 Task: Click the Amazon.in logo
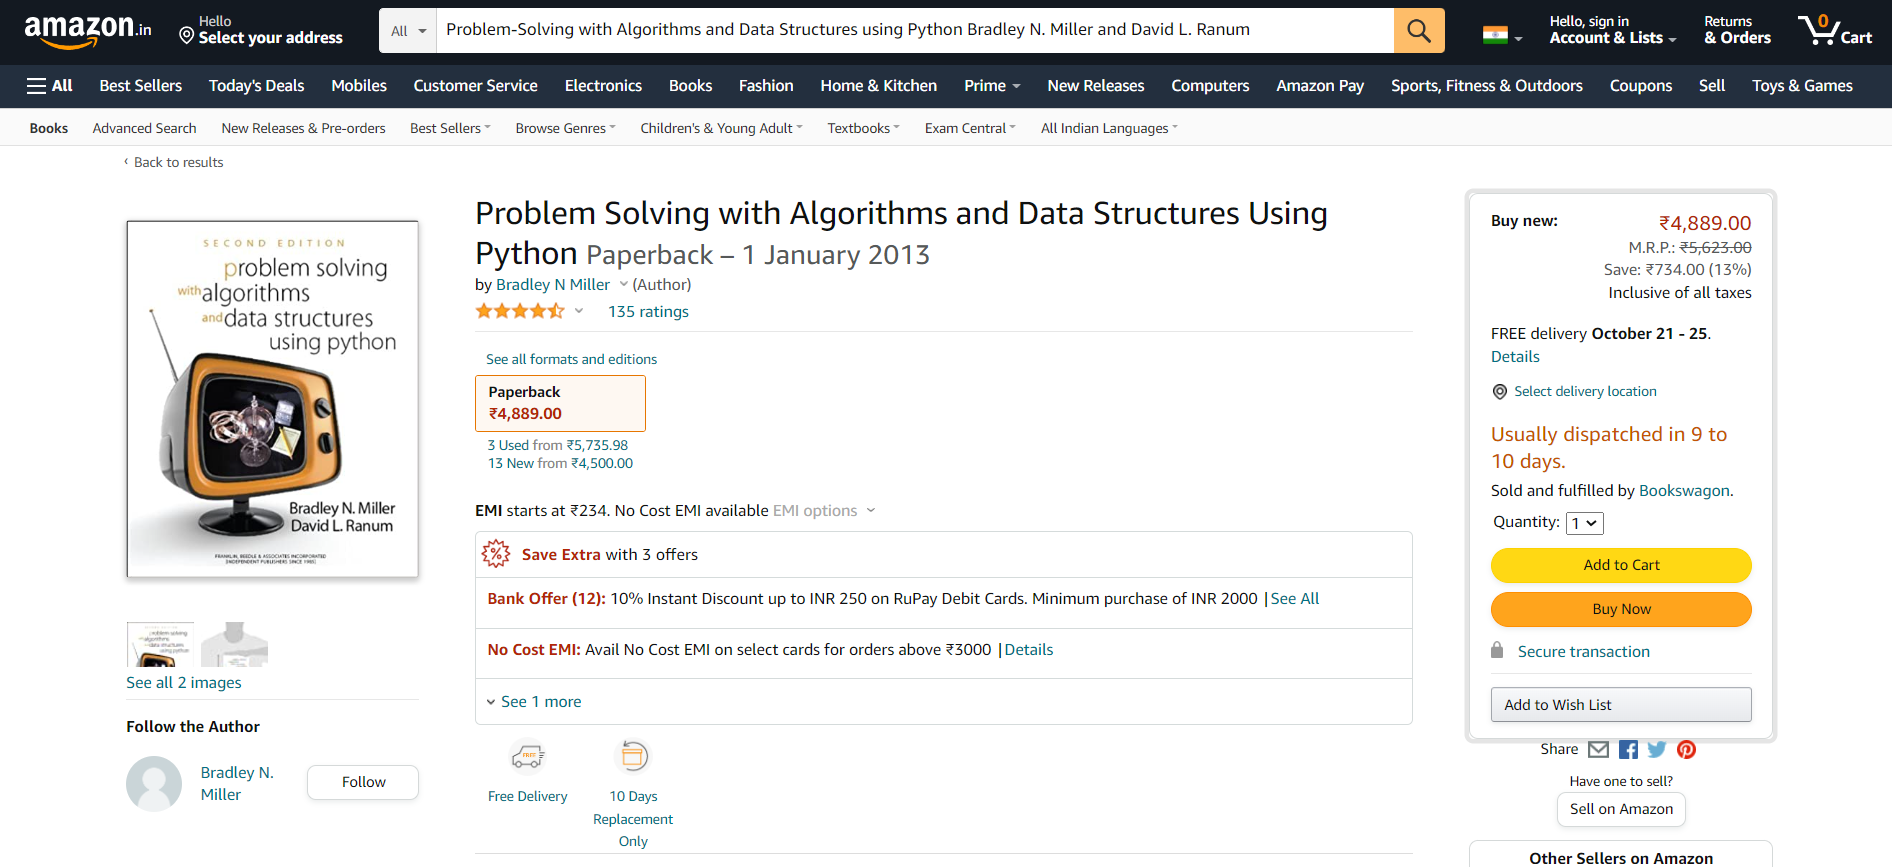point(88,31)
